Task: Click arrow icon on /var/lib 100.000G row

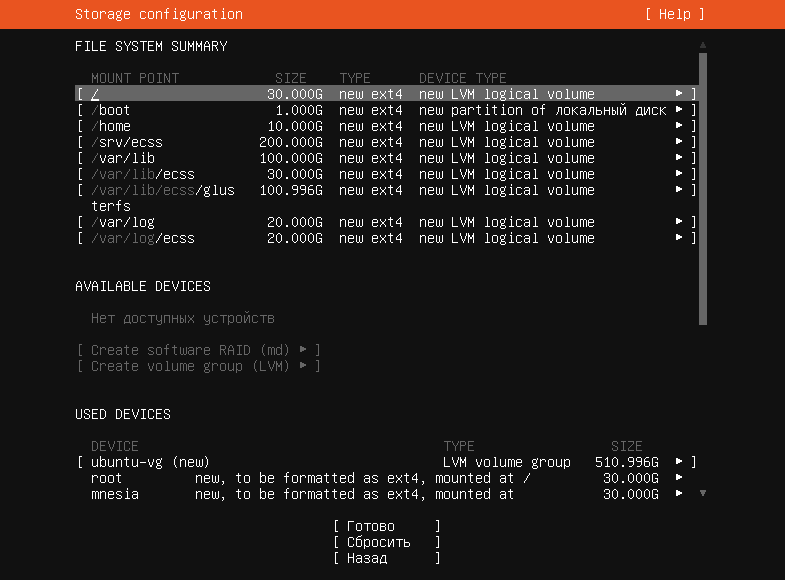Action: point(679,158)
